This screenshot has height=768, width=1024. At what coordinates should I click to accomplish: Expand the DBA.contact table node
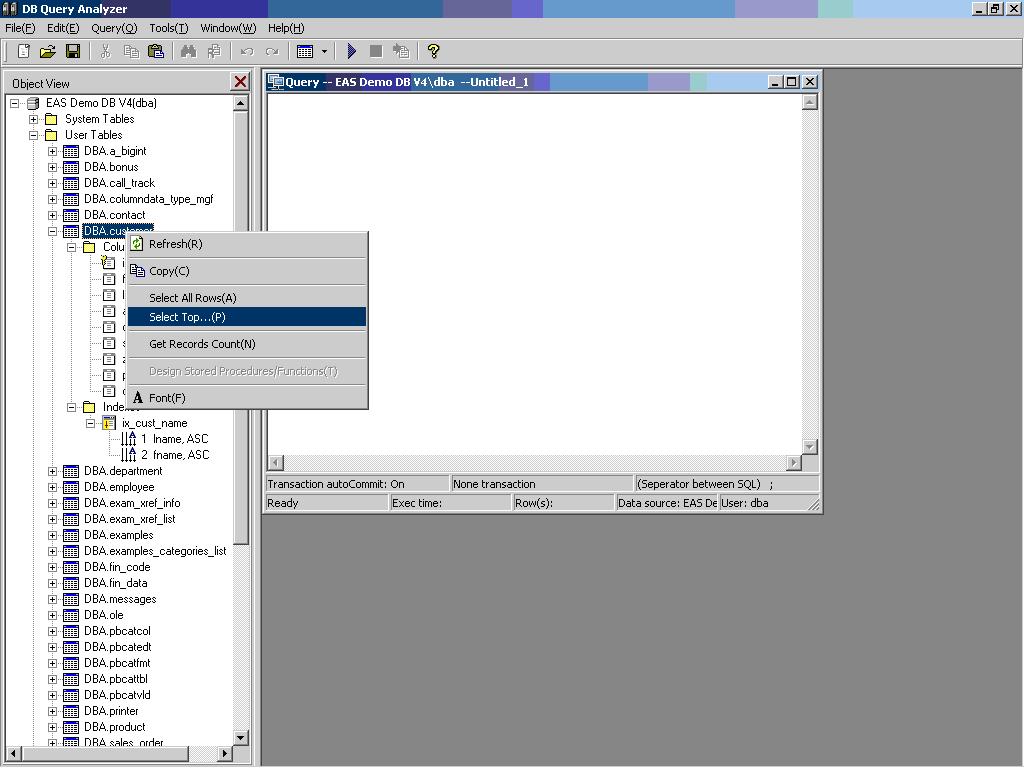point(52,216)
